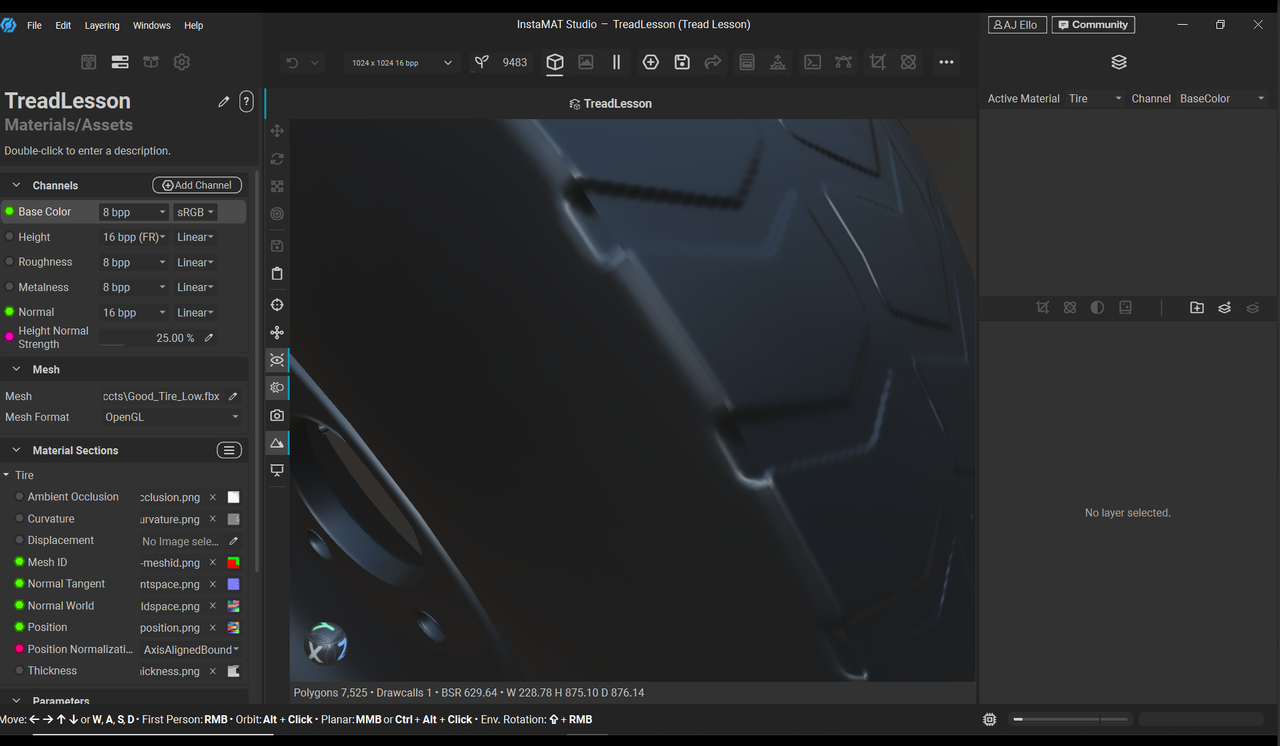Click the 3D cube viewport icon

(555, 62)
